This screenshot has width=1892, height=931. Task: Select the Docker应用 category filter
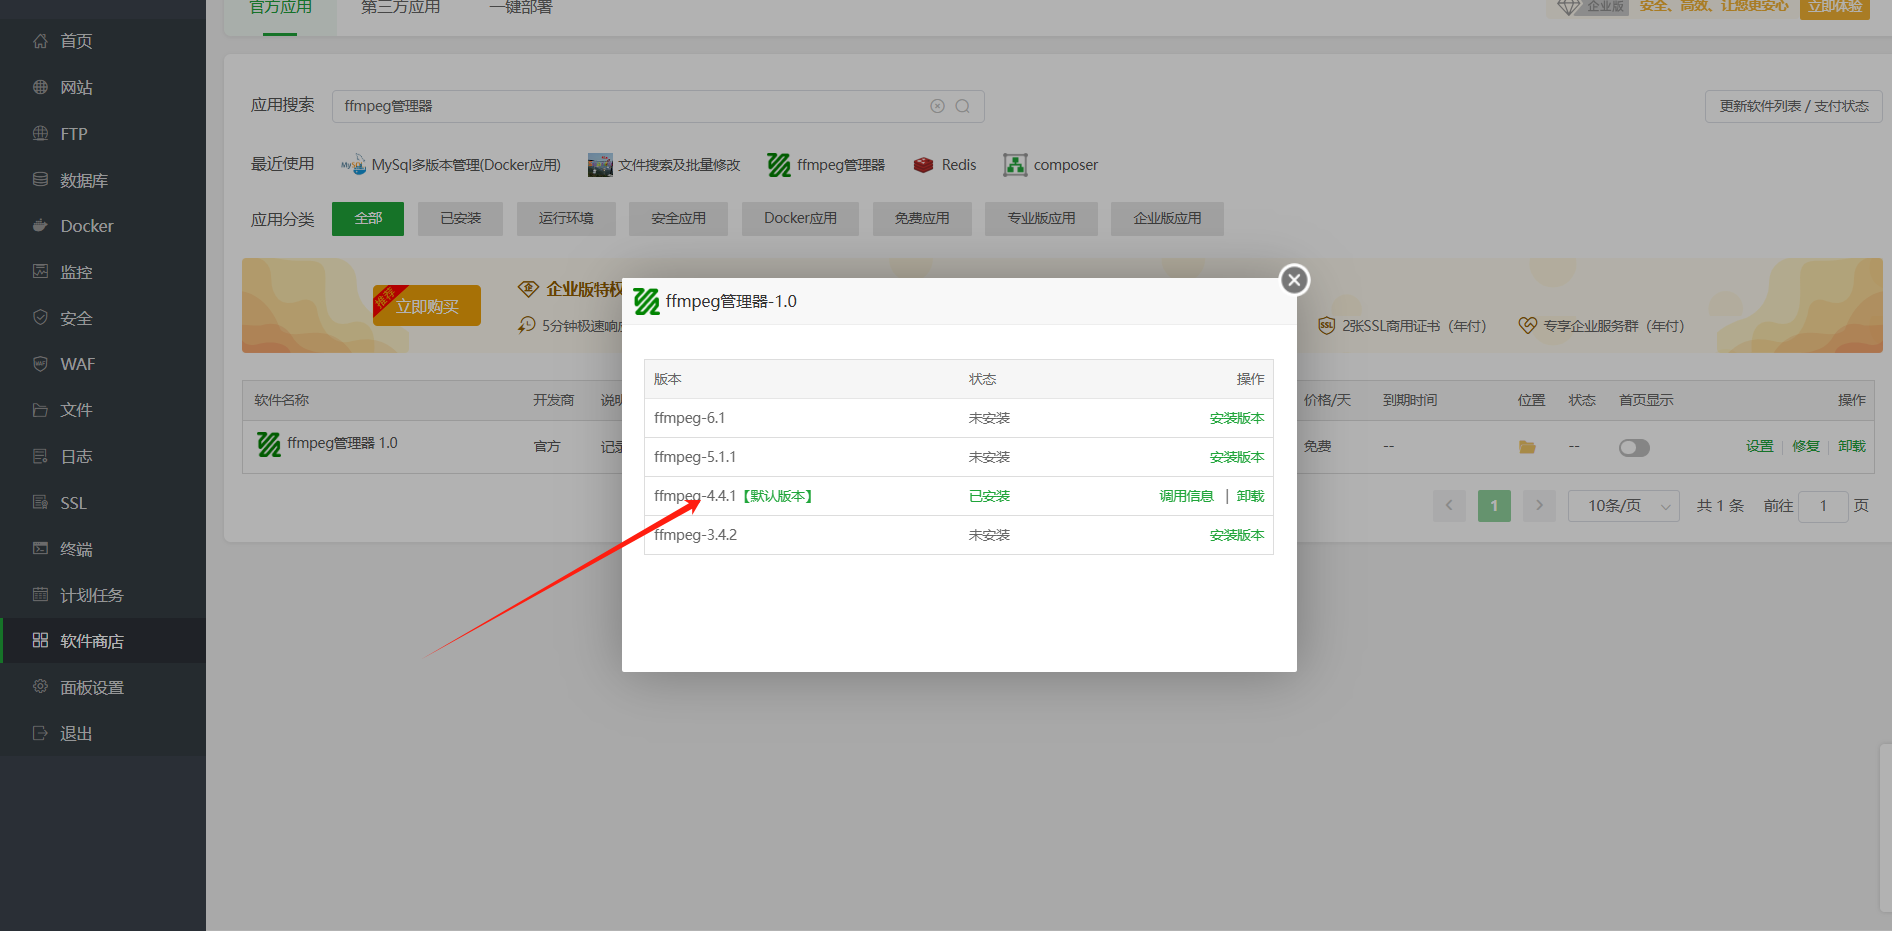click(x=800, y=218)
